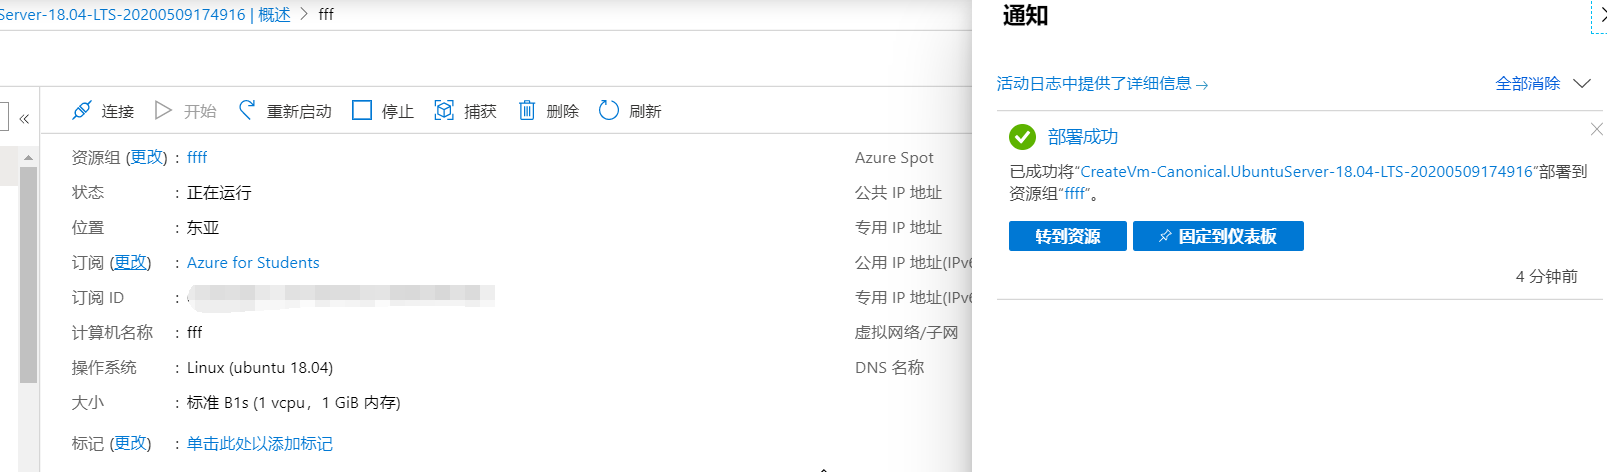Open the CreateVm-Canonical deployment link
This screenshot has width=1607, height=472.
pos(1307,172)
